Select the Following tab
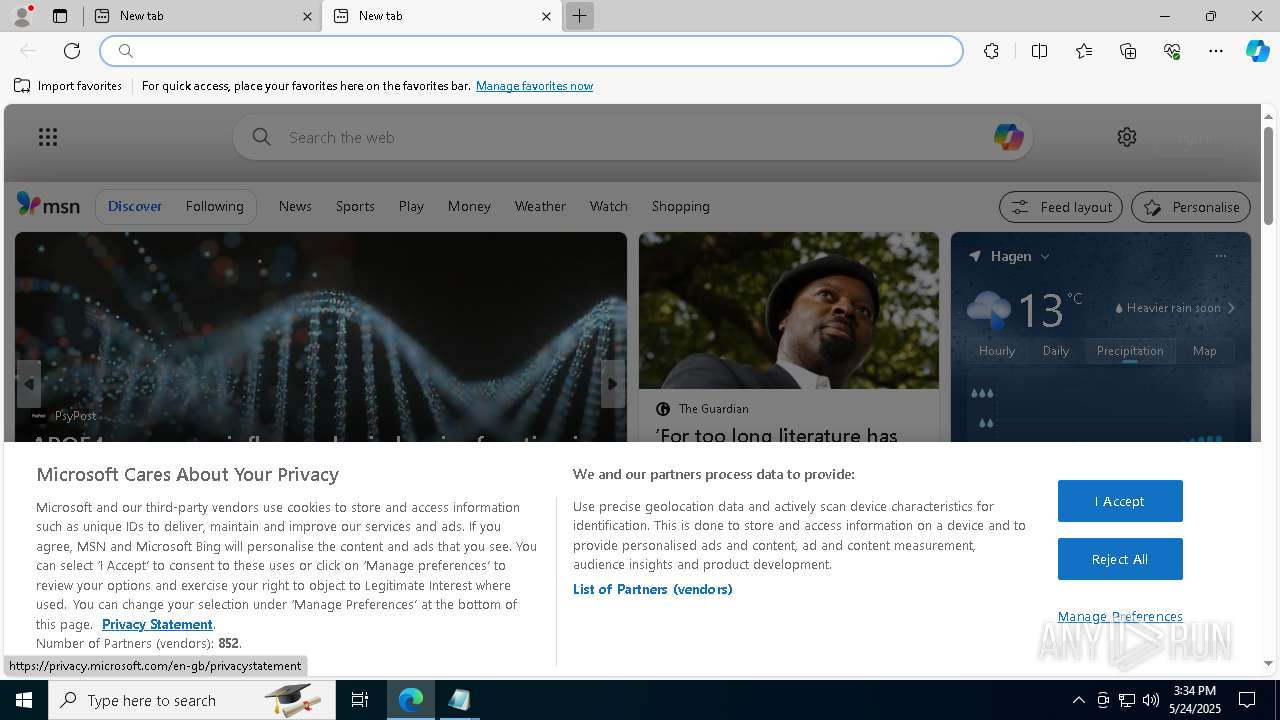 [x=214, y=206]
